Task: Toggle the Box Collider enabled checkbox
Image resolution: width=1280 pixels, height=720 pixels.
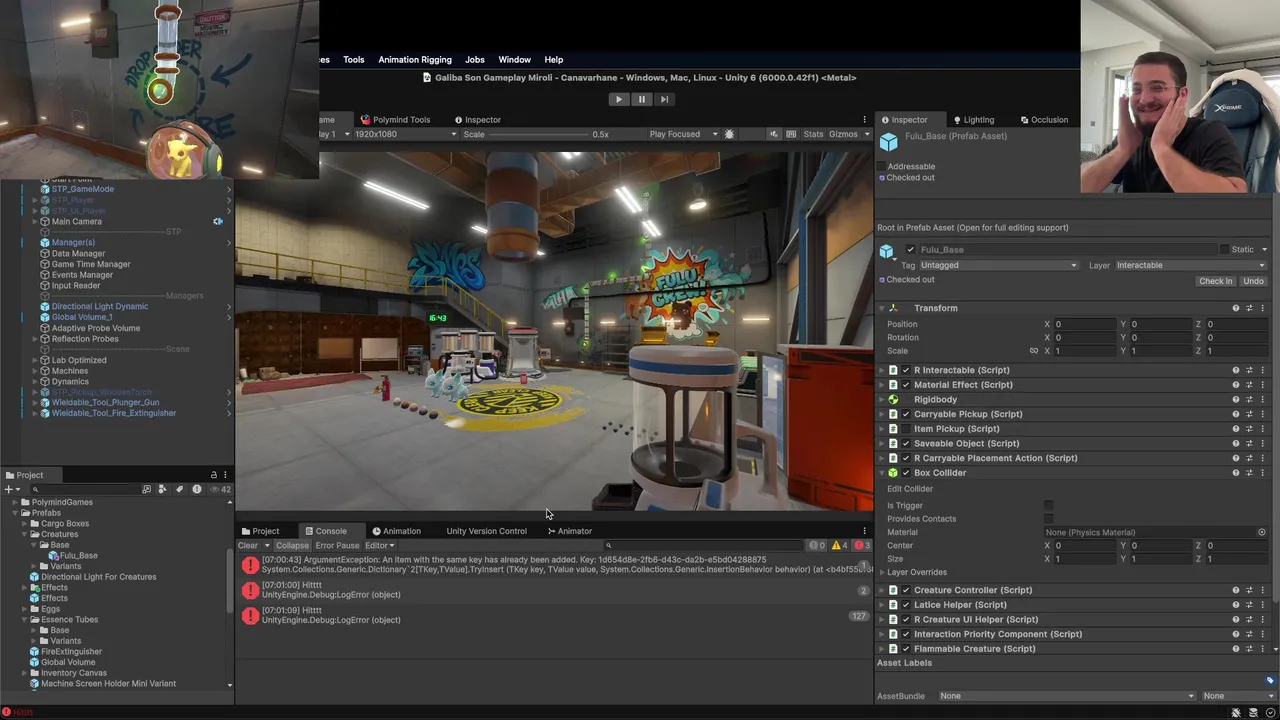Action: click(x=906, y=473)
